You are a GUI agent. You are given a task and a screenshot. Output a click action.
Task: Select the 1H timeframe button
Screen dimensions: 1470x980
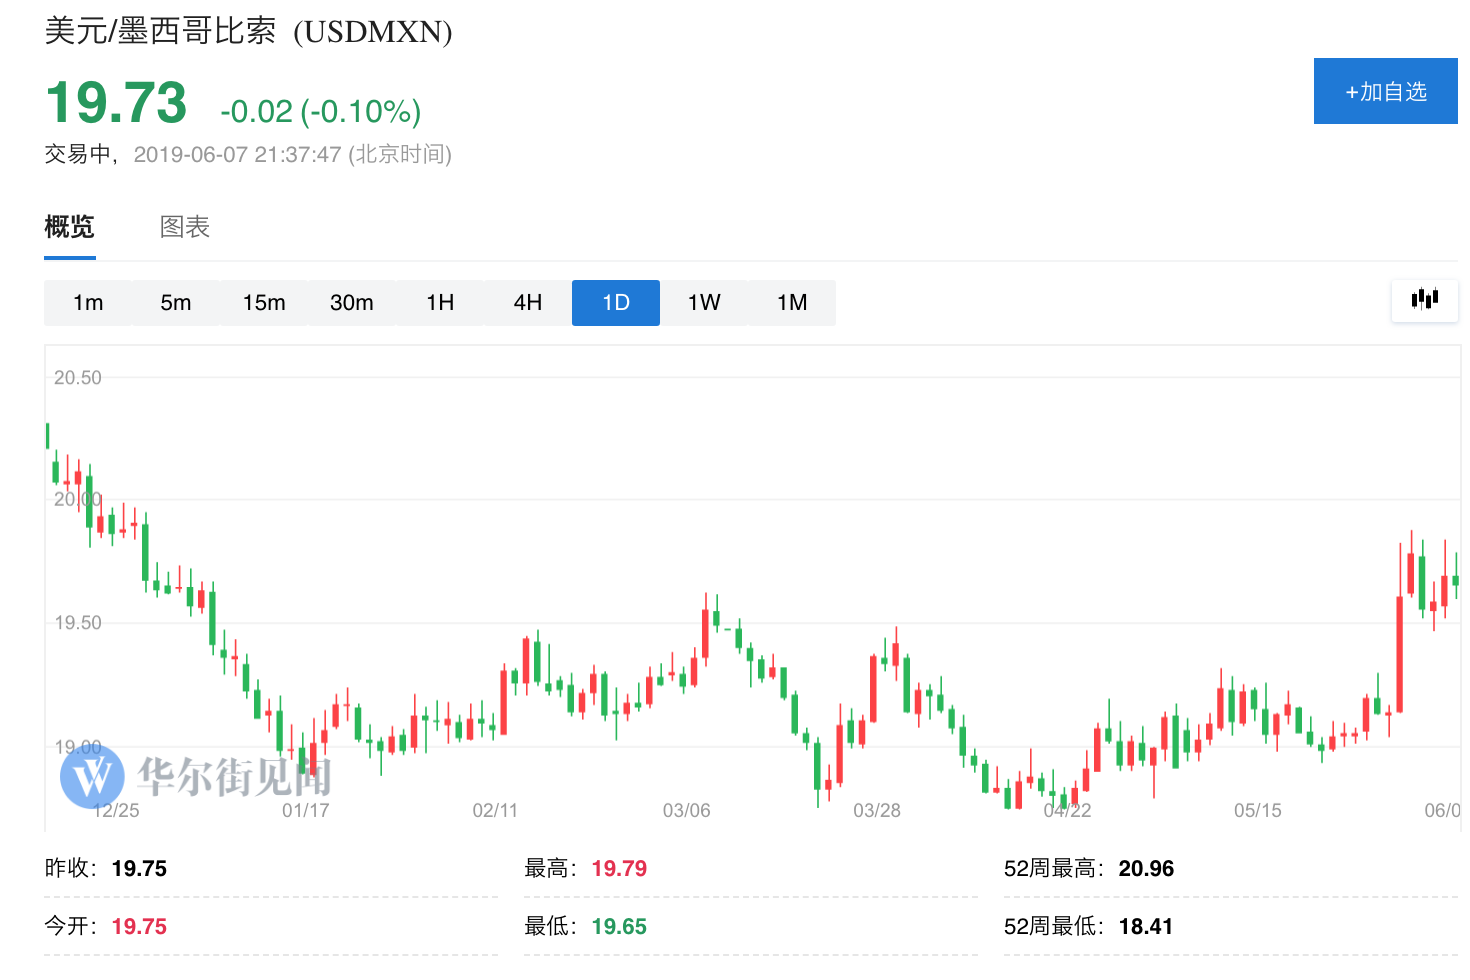(x=440, y=303)
